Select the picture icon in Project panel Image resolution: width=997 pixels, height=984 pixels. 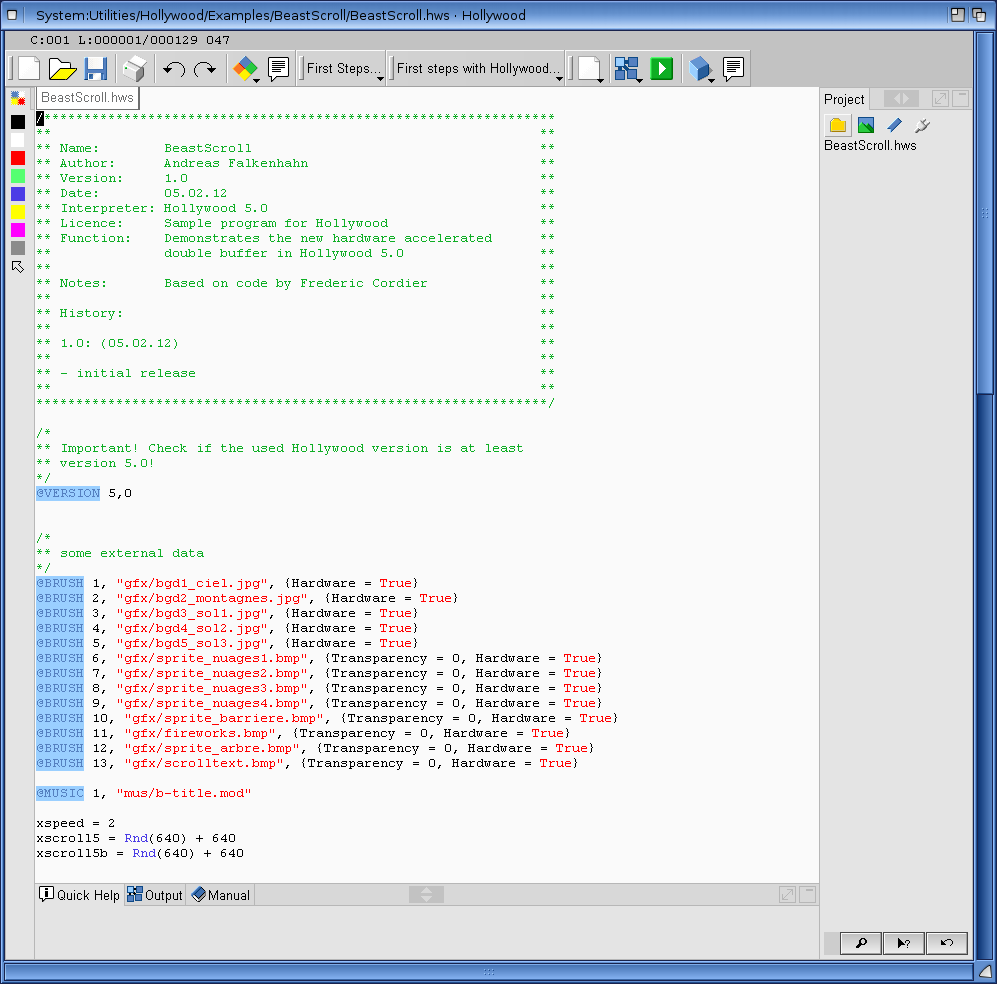[x=866, y=125]
